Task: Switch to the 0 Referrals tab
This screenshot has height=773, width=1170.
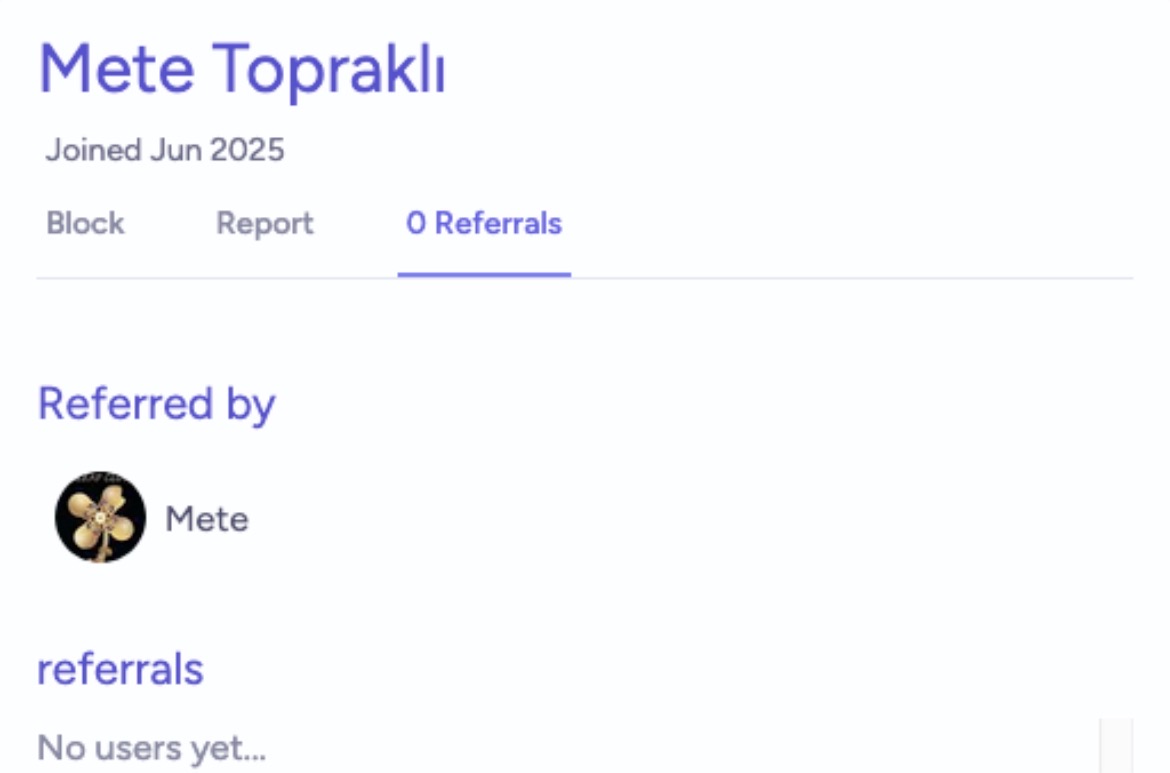Action: click(484, 223)
